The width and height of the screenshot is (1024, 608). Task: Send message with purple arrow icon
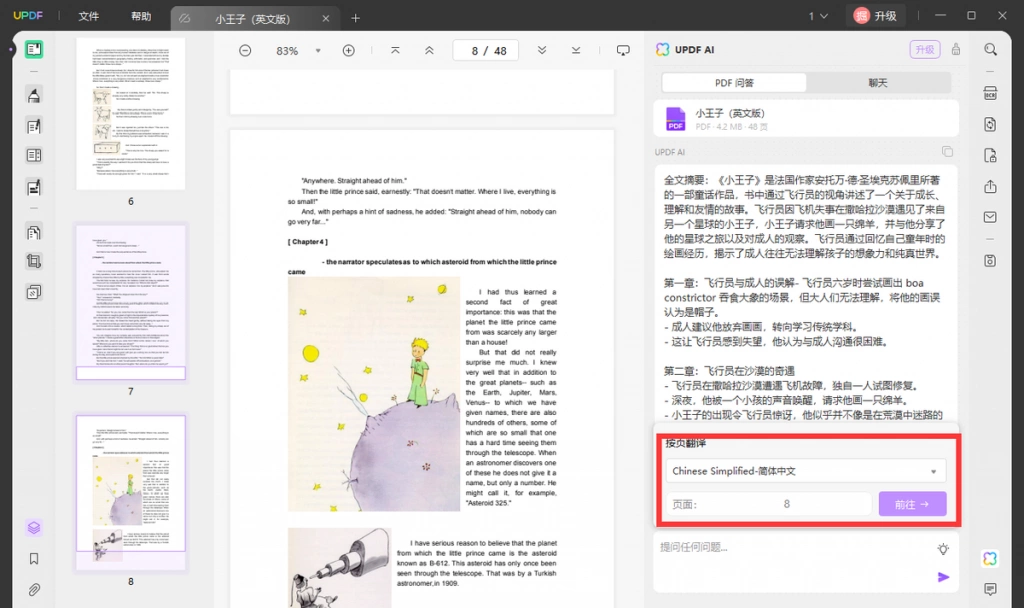tap(943, 577)
